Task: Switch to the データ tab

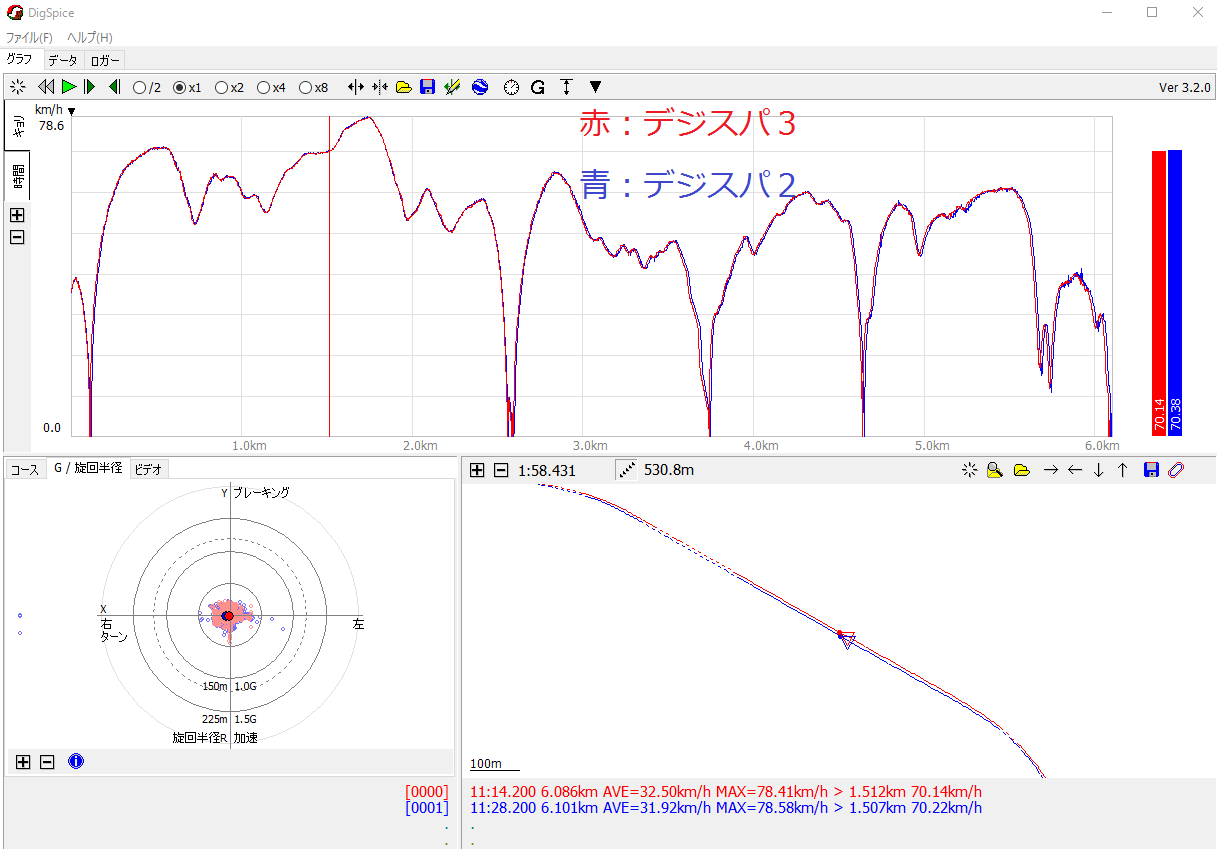Action: (62, 61)
